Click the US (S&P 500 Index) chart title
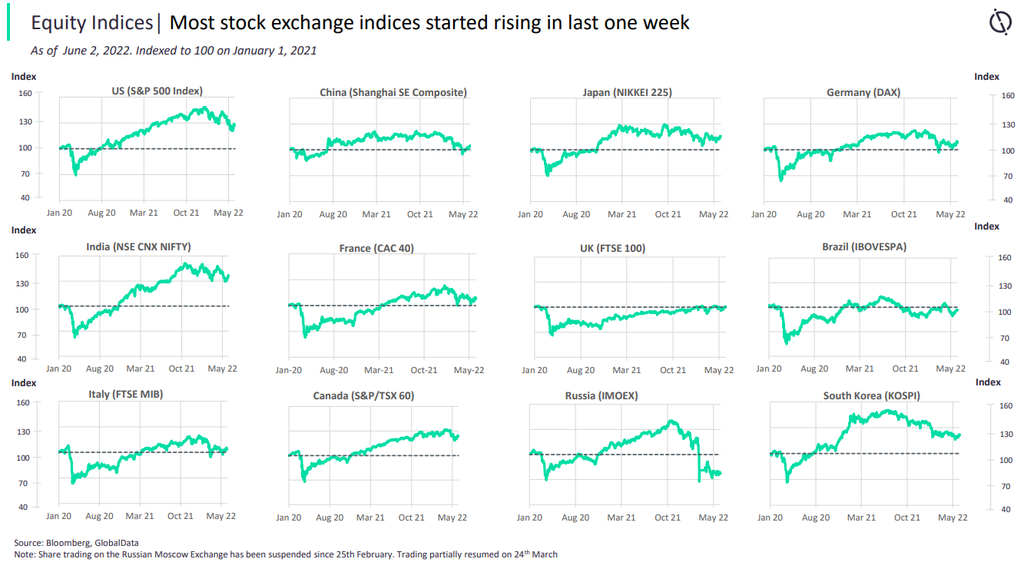The width and height of the screenshot is (1024, 572). (x=157, y=91)
